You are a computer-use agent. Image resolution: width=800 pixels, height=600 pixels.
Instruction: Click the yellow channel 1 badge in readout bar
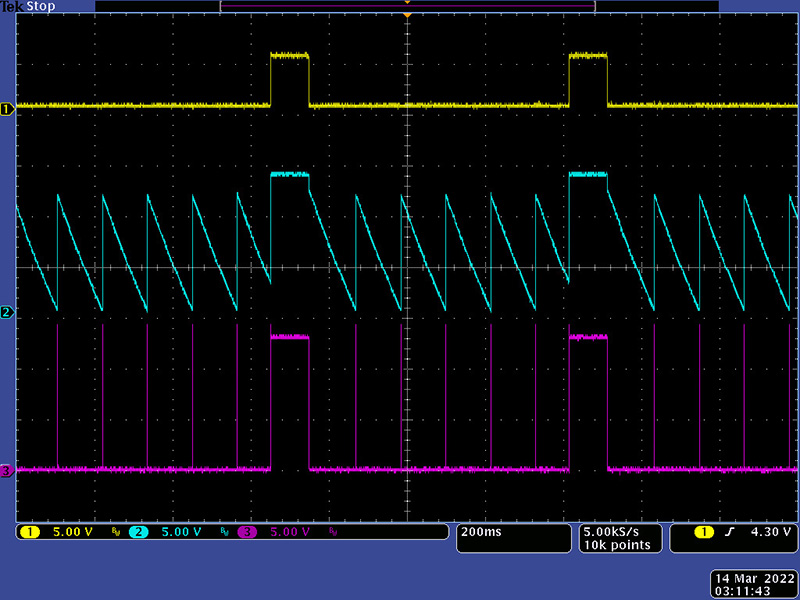(x=29, y=532)
